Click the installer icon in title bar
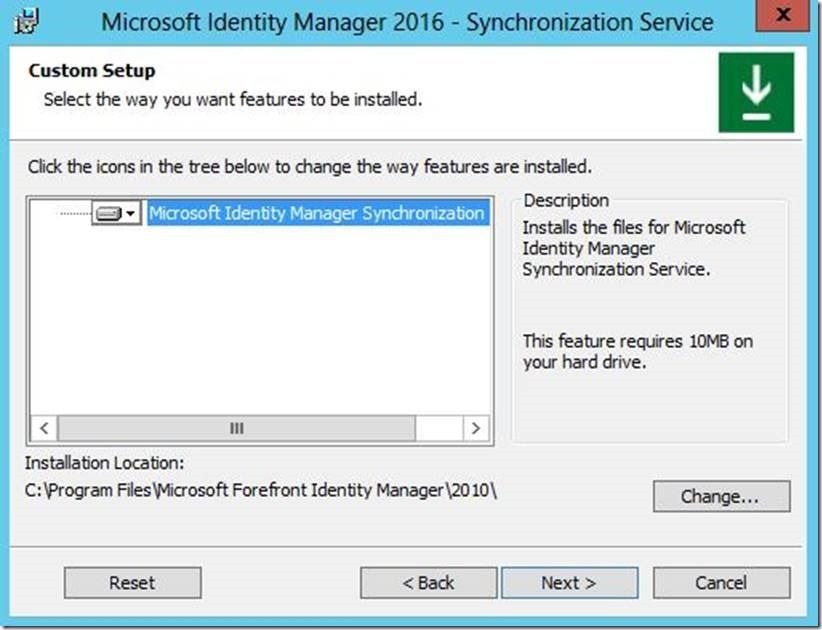The height and width of the screenshot is (630, 822). (27, 22)
